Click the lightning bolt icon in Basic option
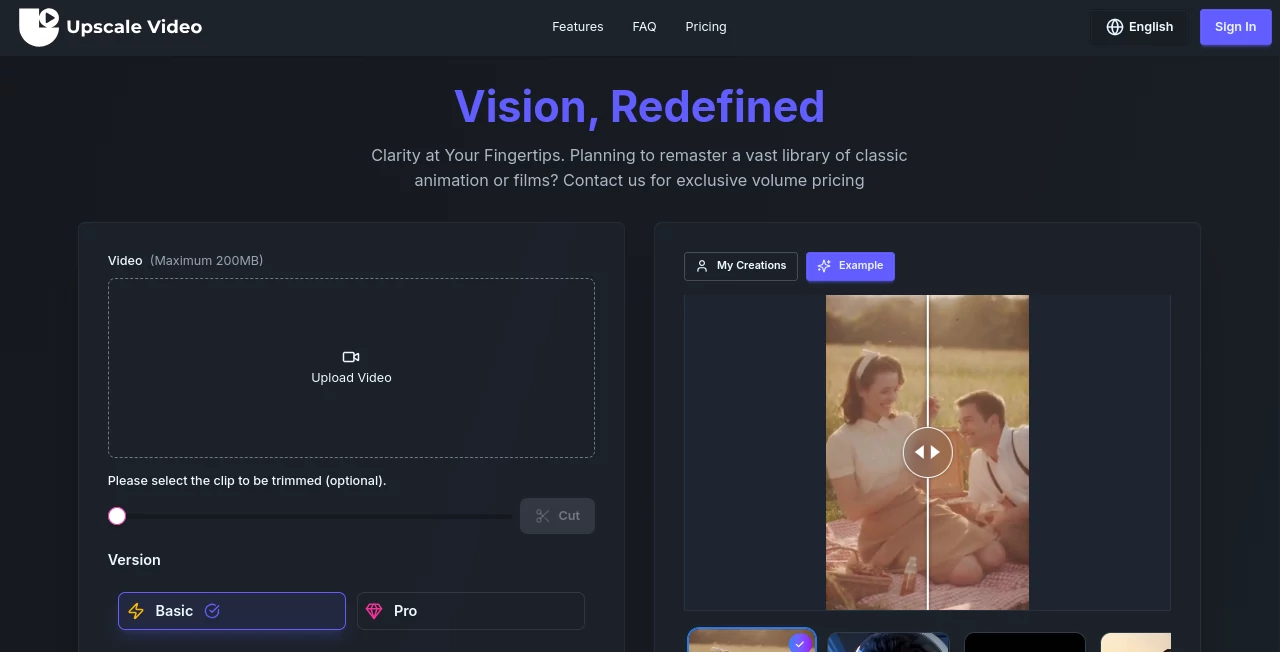The image size is (1280, 652). tap(136, 611)
